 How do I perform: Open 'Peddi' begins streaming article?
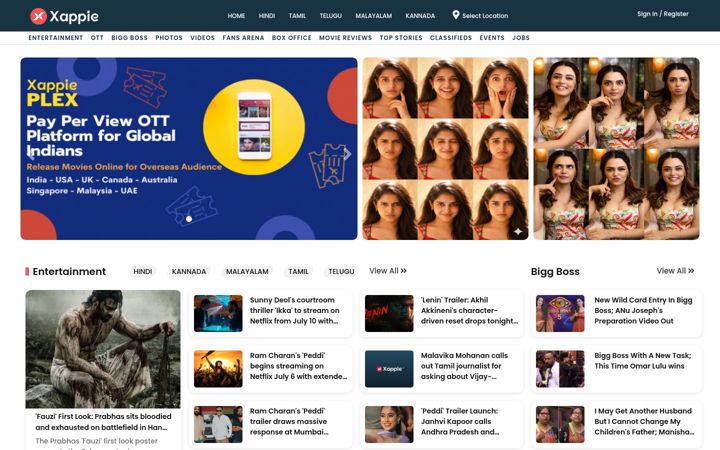tap(298, 366)
